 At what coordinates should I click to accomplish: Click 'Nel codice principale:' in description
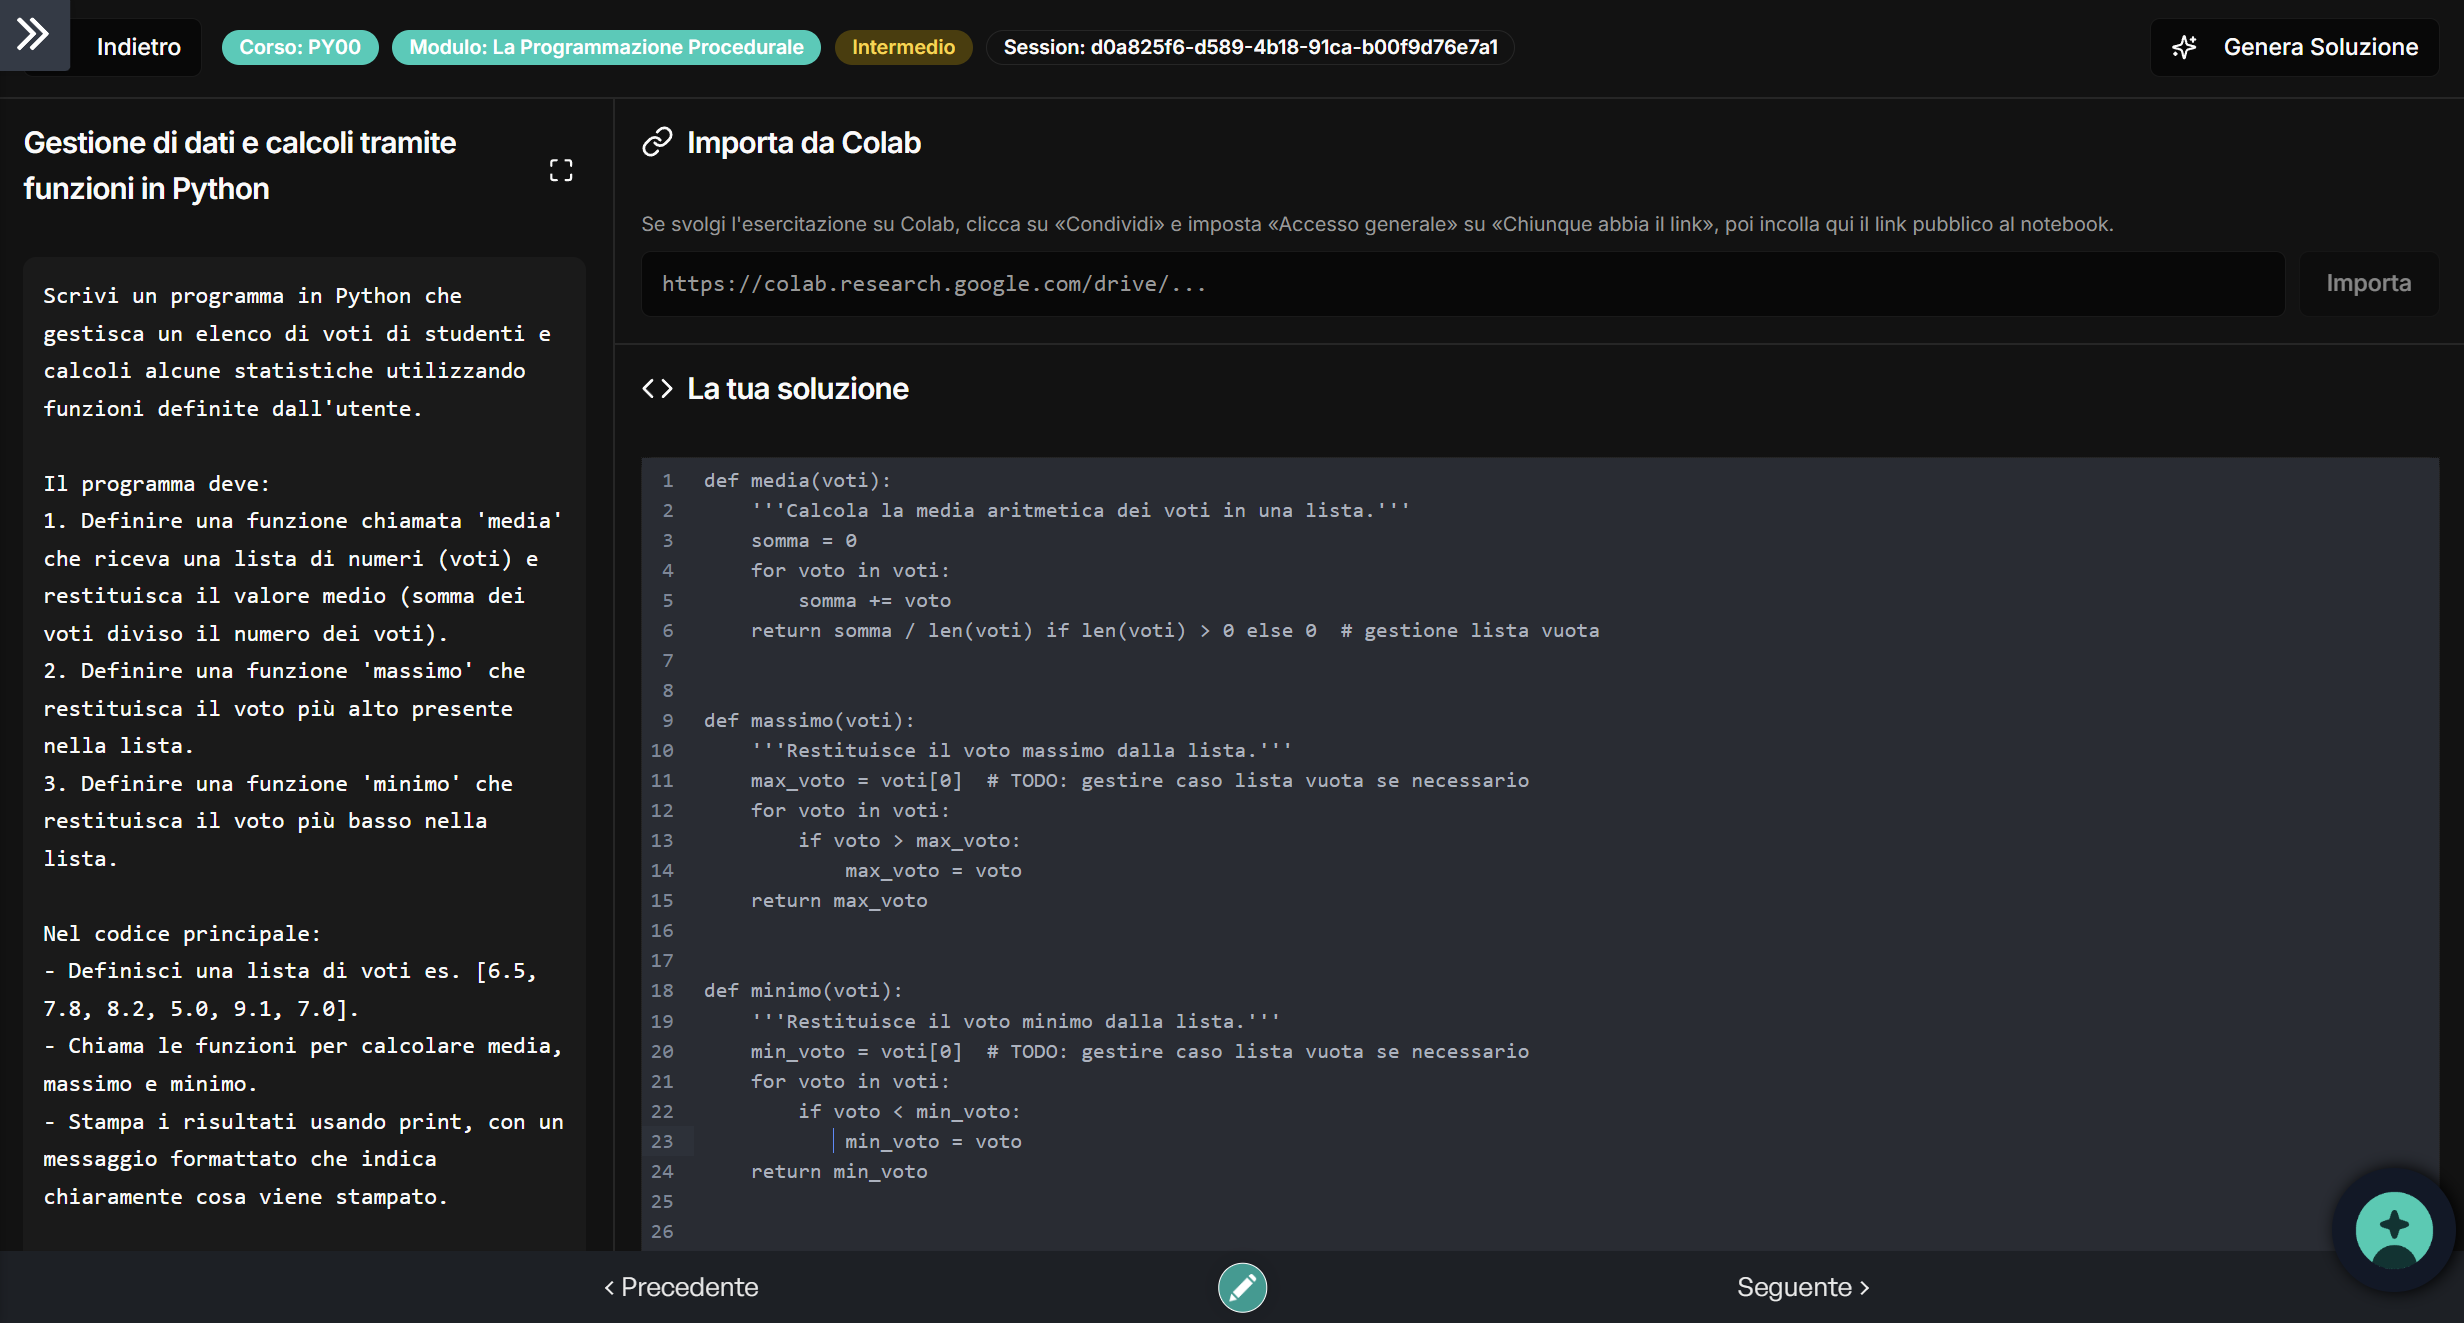182,934
